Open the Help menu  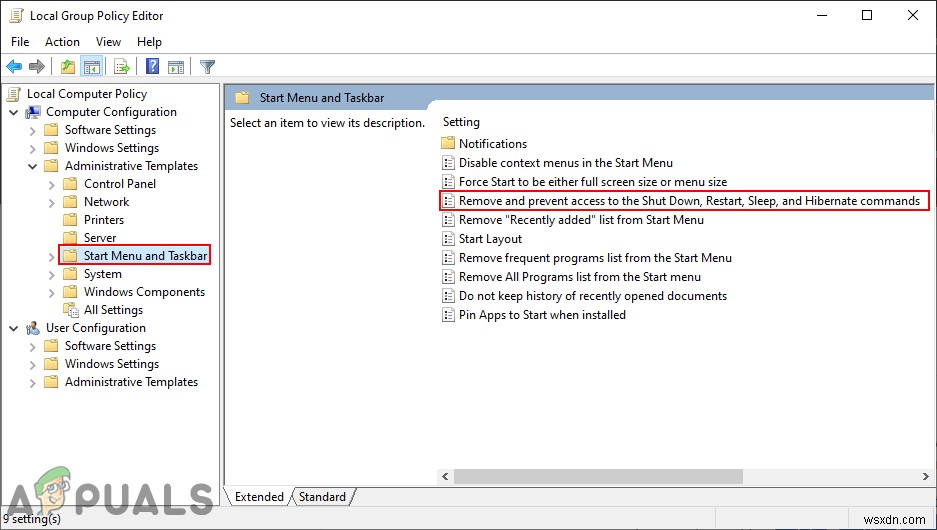(x=149, y=42)
